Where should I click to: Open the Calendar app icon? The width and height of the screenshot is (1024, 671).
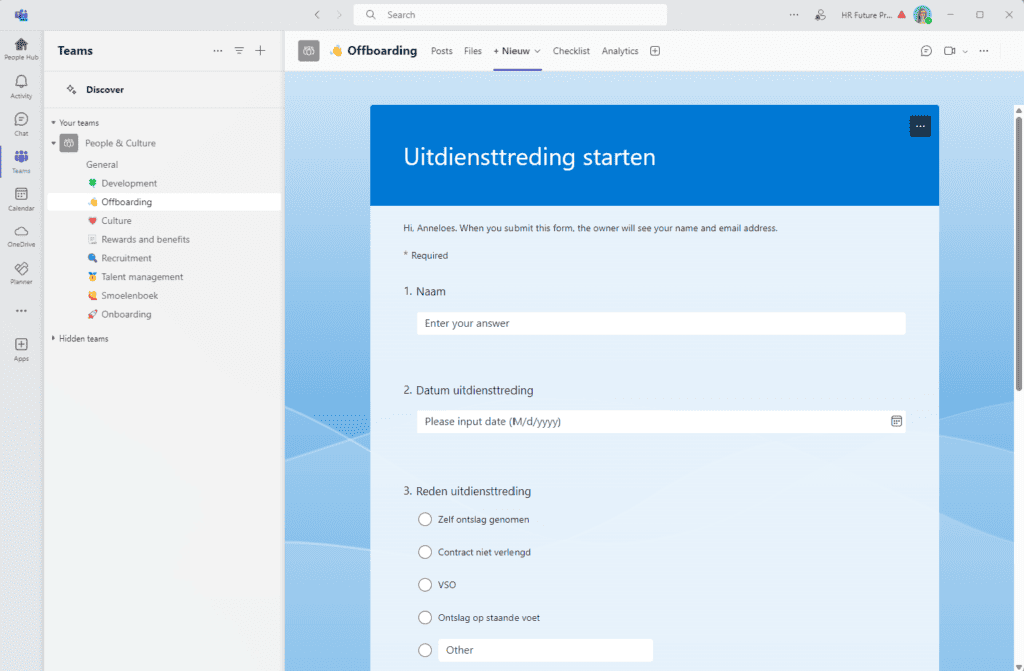[x=21, y=199]
